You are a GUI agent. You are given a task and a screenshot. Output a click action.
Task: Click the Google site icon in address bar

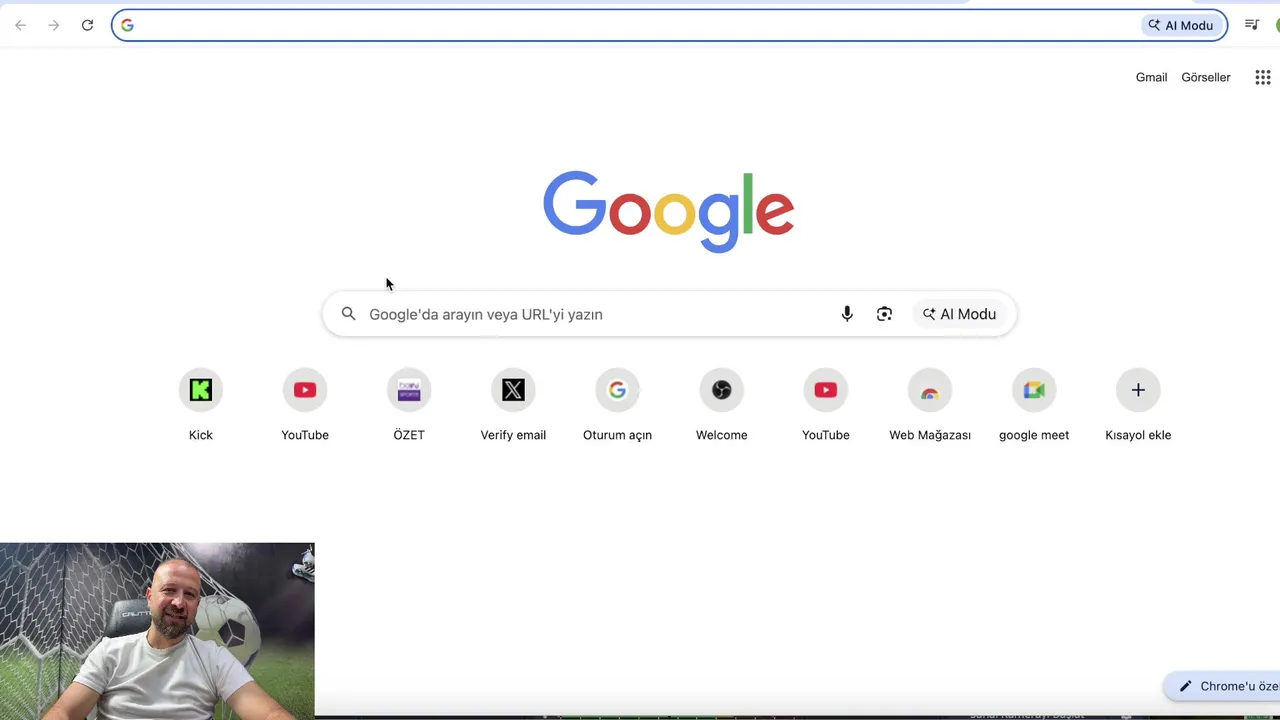pyautogui.click(x=127, y=25)
